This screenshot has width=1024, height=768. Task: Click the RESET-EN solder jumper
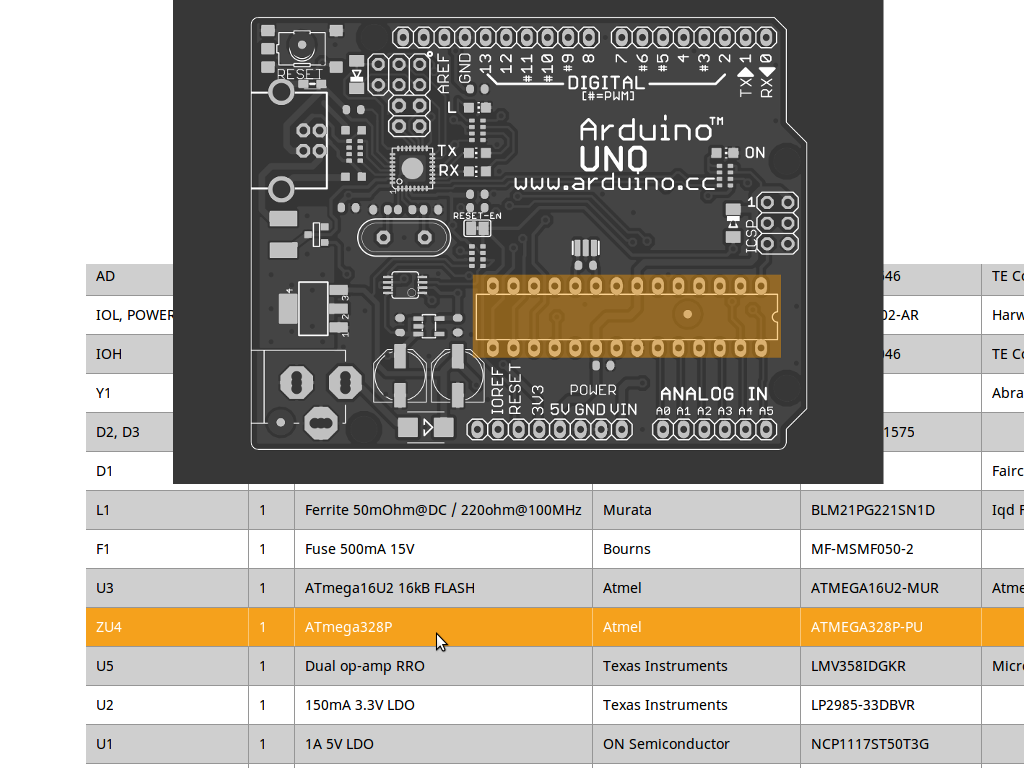coord(478,228)
